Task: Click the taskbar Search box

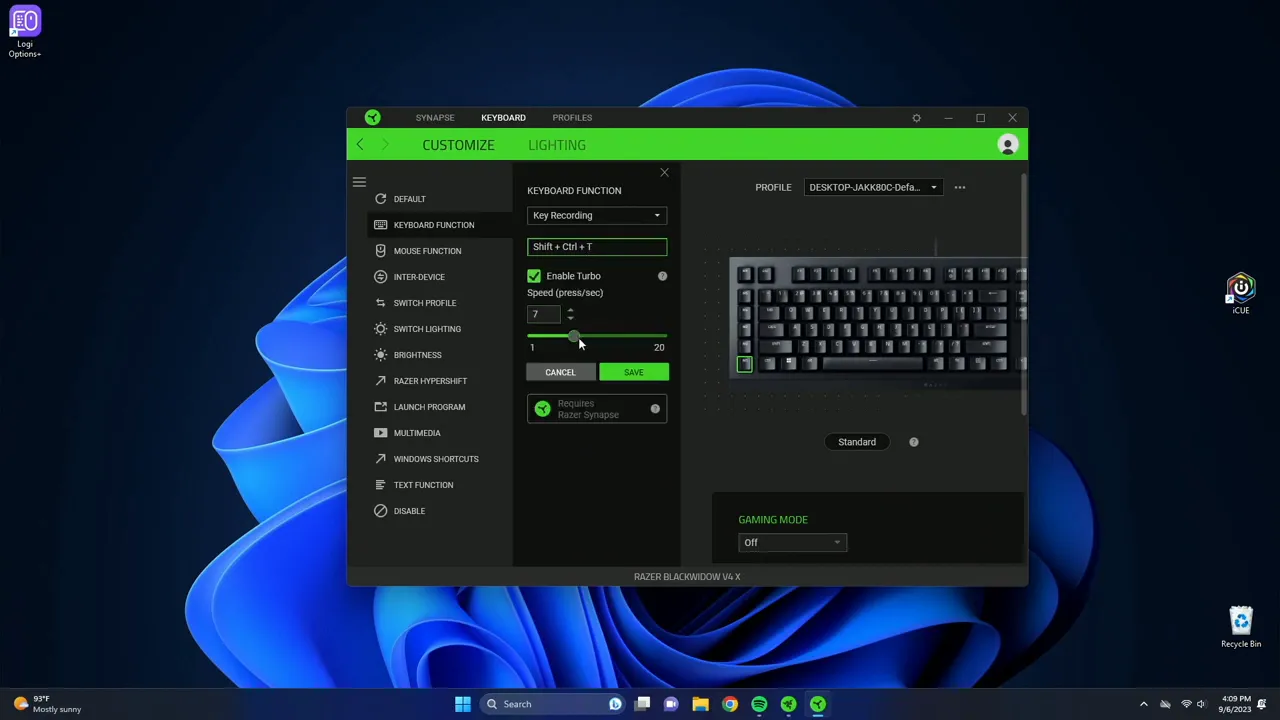Action: coord(551,704)
